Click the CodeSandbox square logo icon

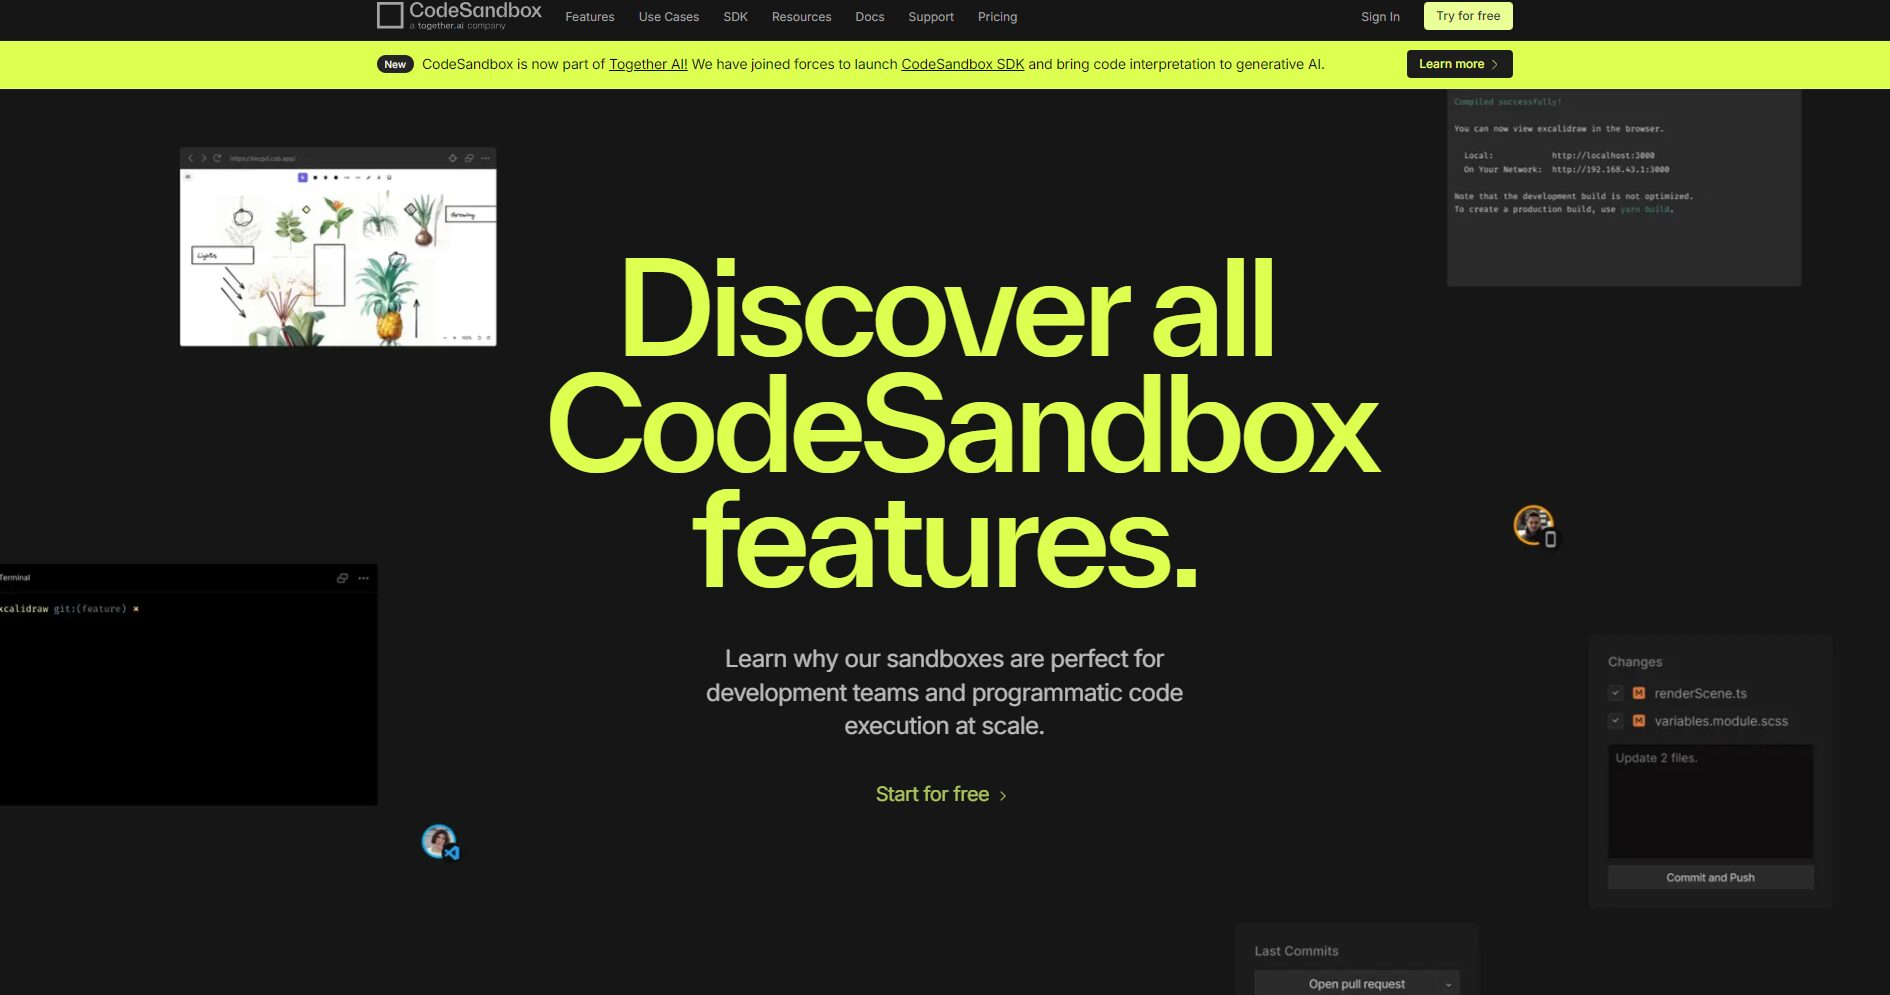point(390,15)
